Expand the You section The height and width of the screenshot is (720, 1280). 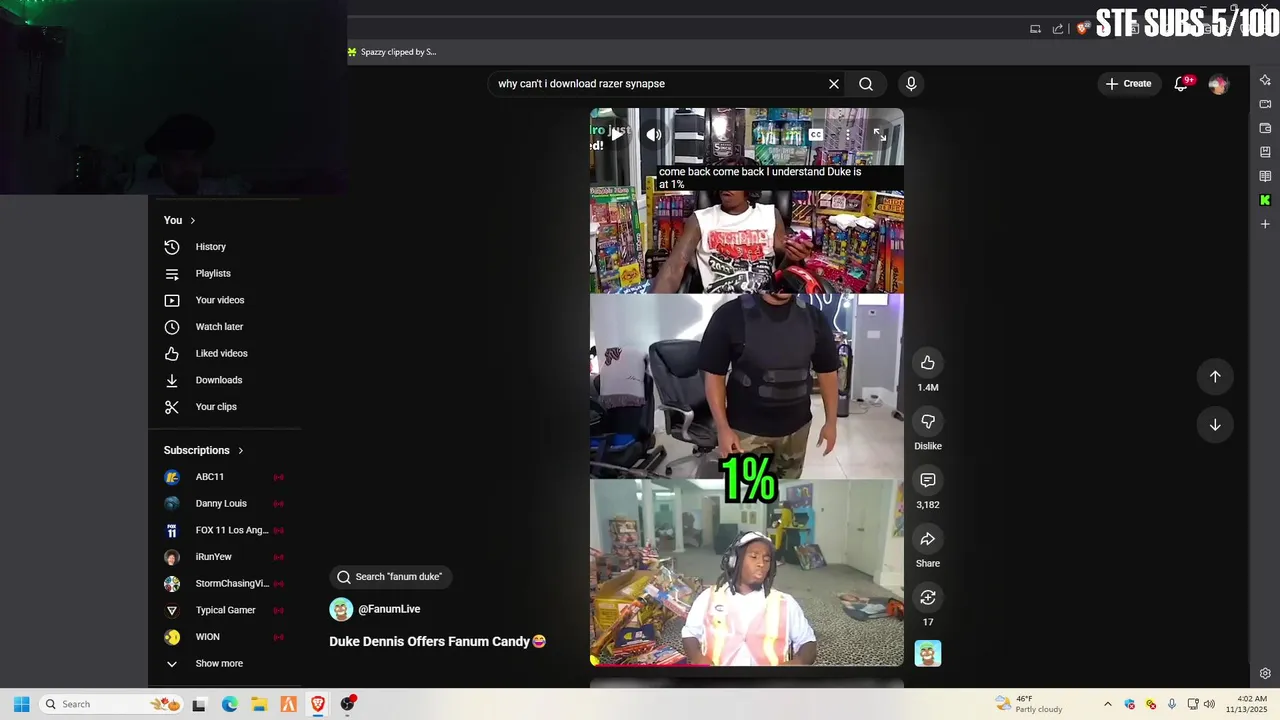180,220
